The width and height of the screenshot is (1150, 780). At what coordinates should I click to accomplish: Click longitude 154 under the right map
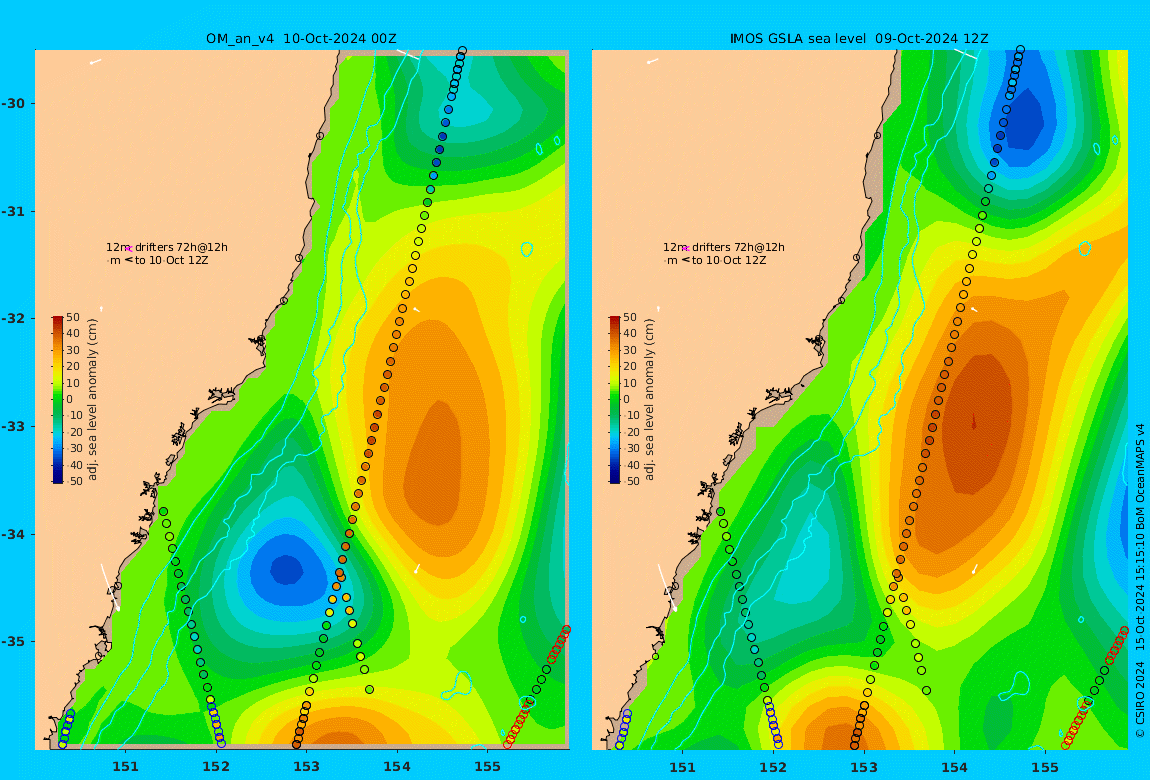pyautogui.click(x=954, y=767)
